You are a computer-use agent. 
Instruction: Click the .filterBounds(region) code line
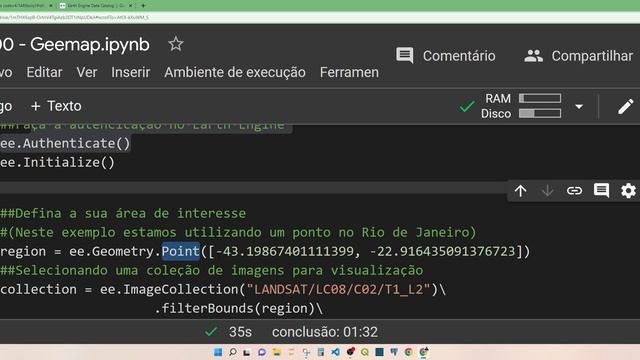click(238, 308)
